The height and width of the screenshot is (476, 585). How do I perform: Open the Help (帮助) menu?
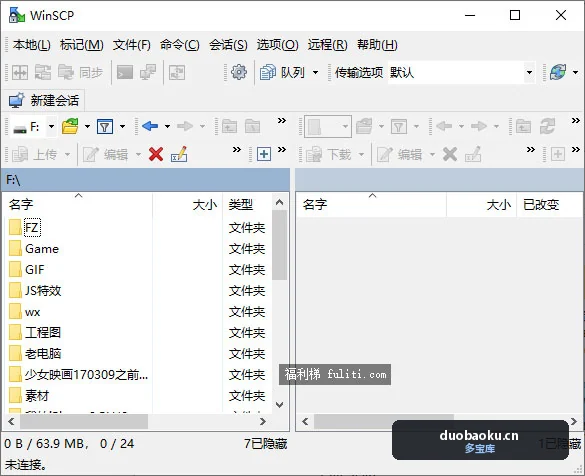(377, 45)
